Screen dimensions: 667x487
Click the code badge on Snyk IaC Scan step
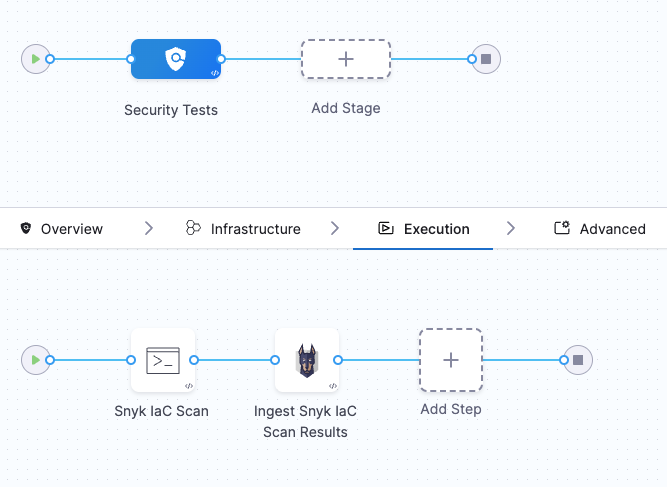(x=189, y=385)
